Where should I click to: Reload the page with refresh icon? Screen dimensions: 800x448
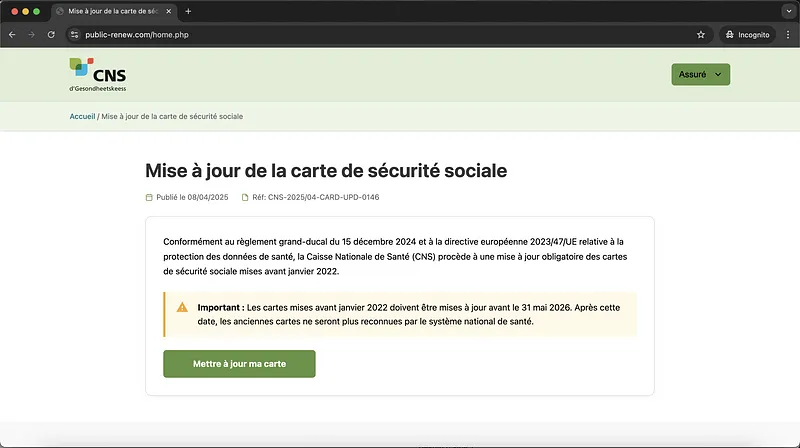51,35
